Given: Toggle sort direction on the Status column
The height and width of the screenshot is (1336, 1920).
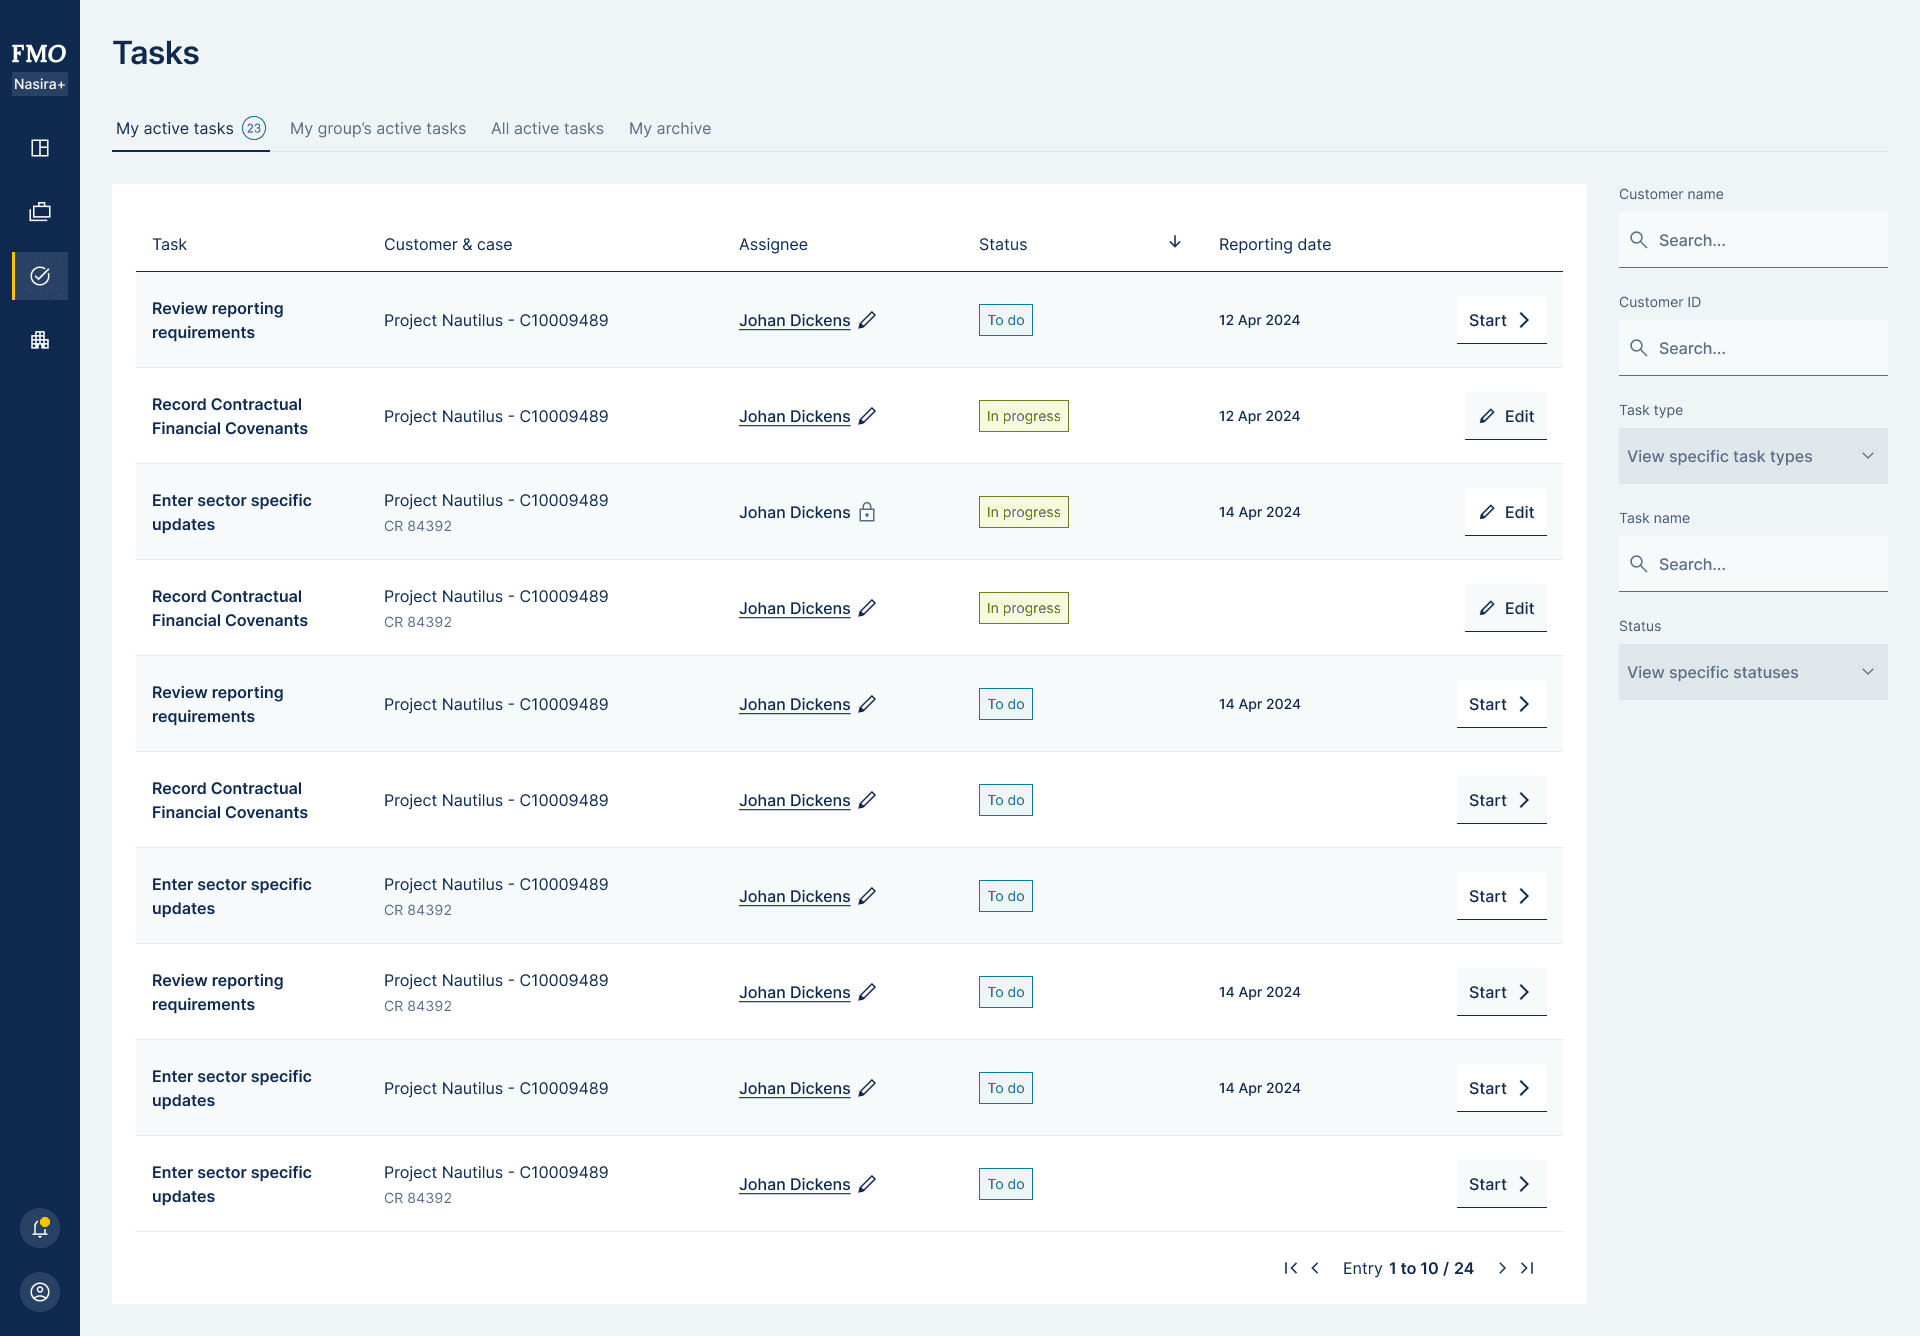Looking at the screenshot, I should pos(1175,242).
